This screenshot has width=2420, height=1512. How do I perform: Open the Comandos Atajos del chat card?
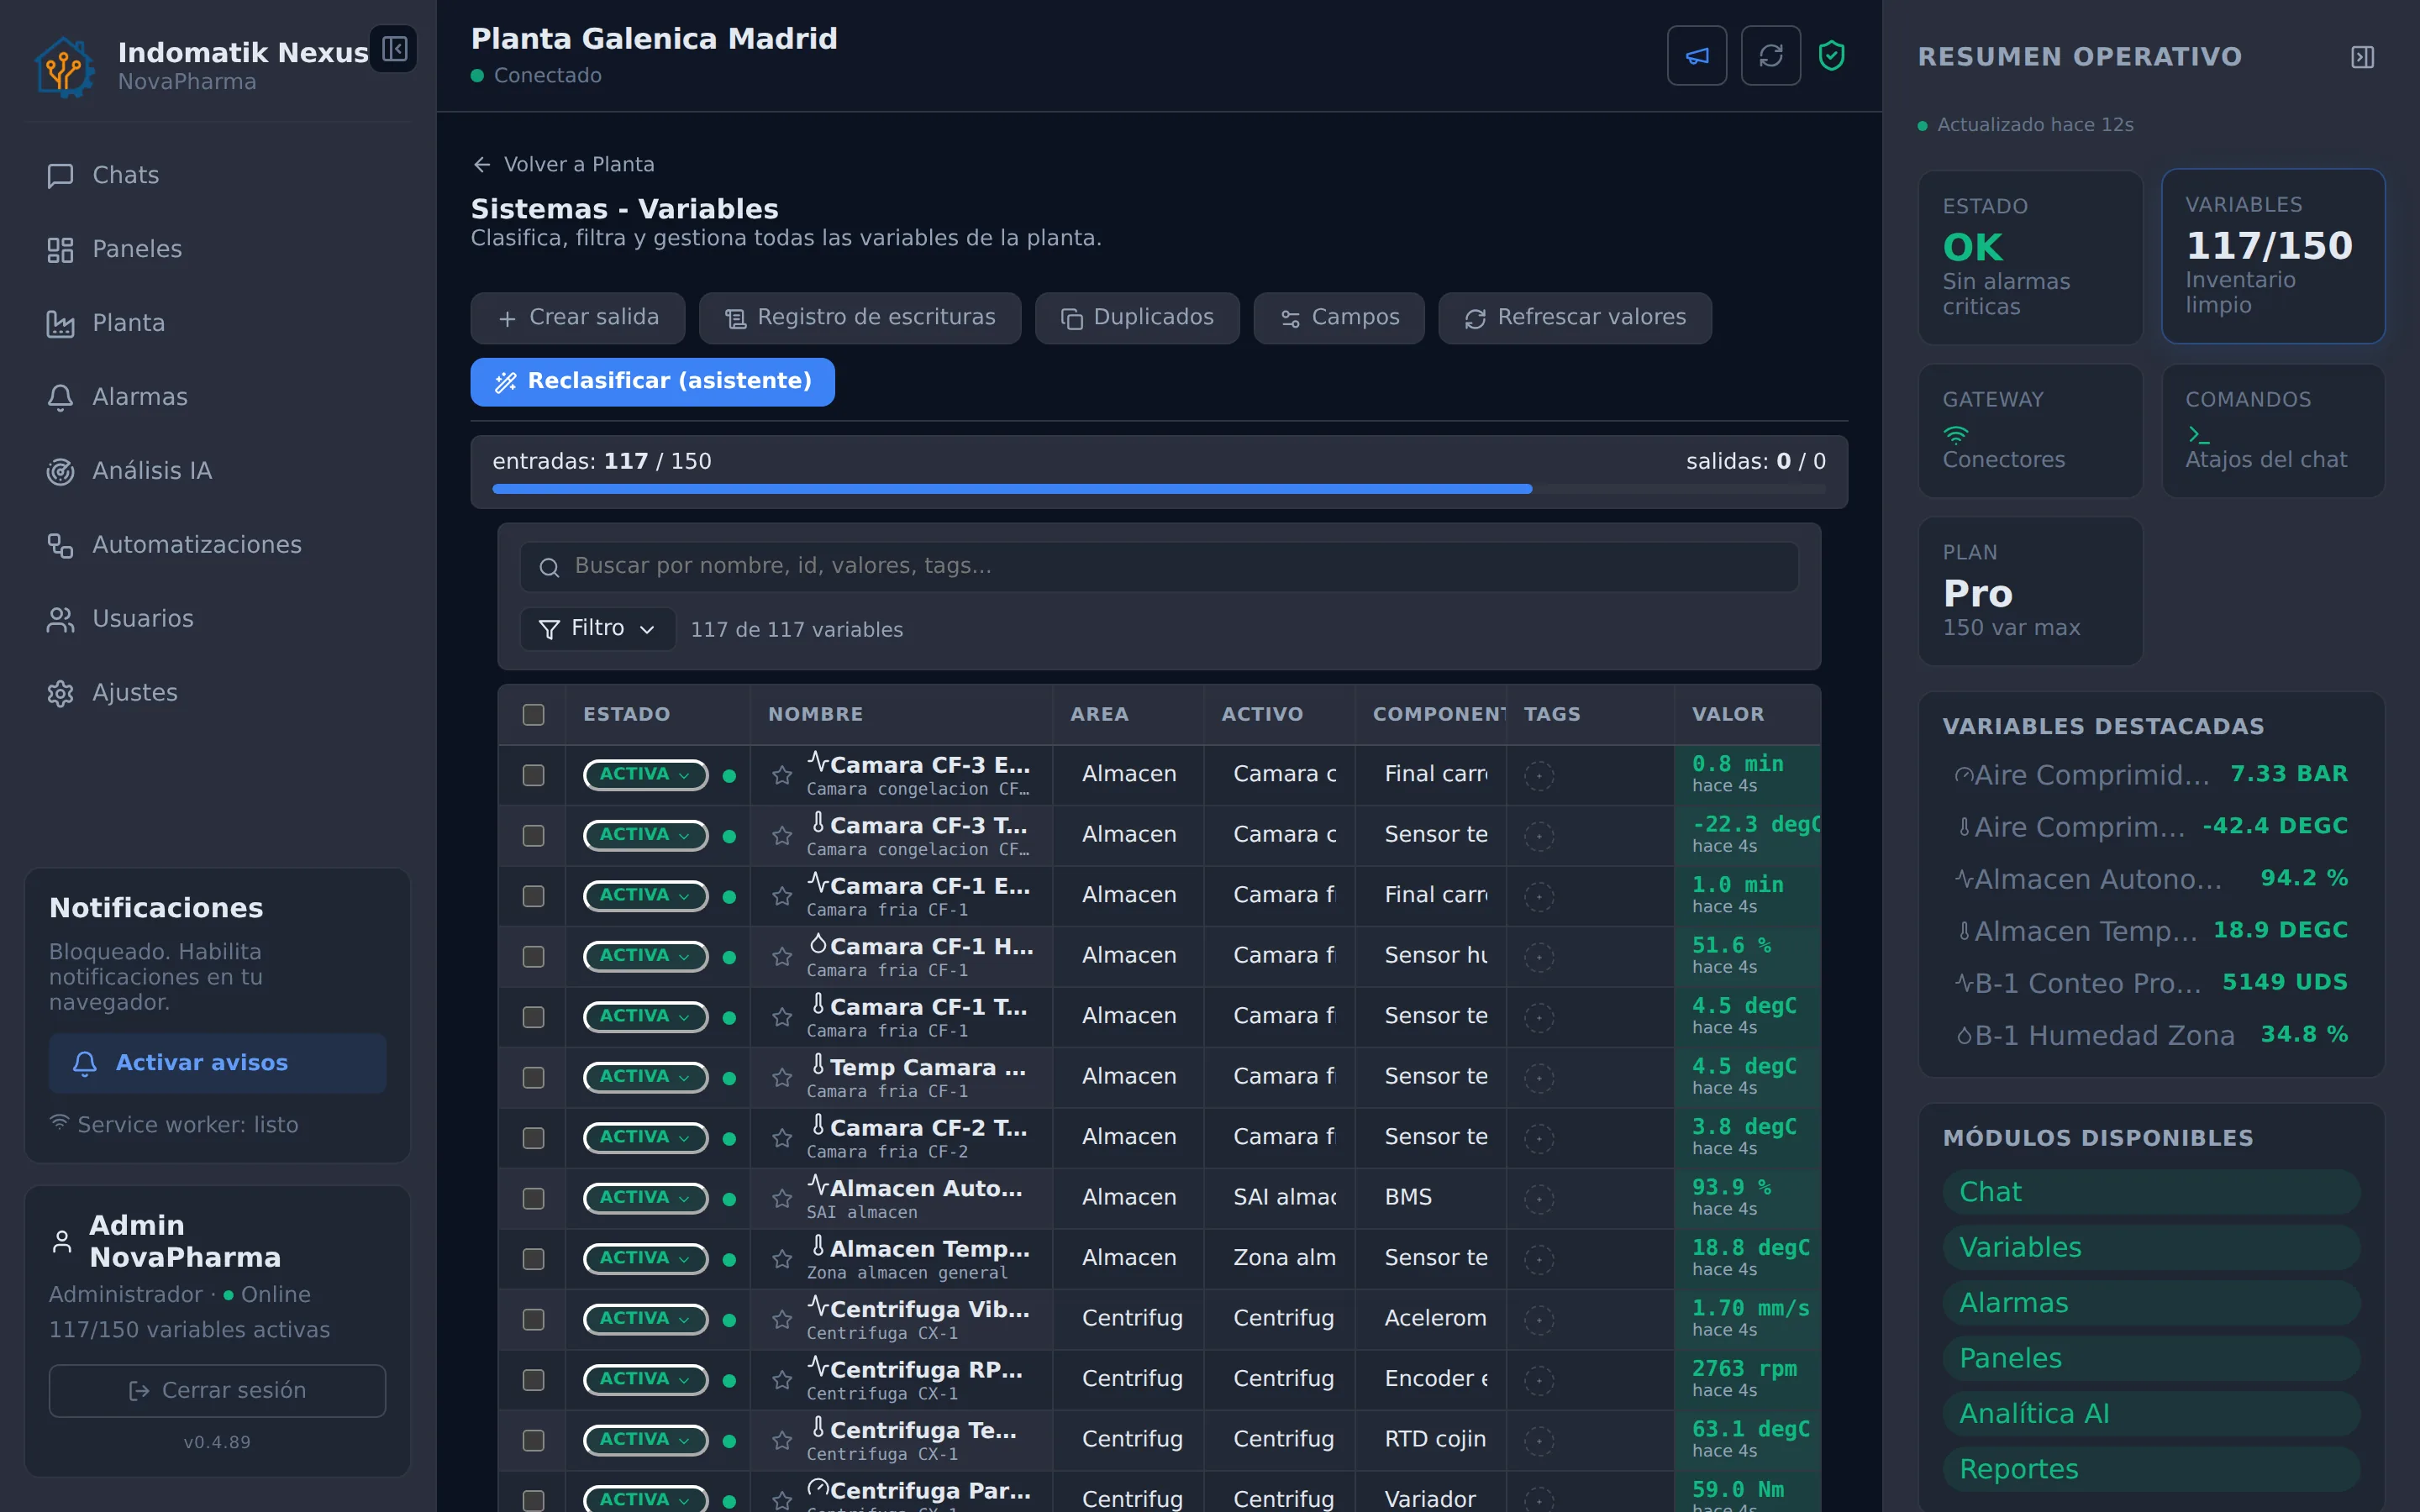click(2273, 430)
